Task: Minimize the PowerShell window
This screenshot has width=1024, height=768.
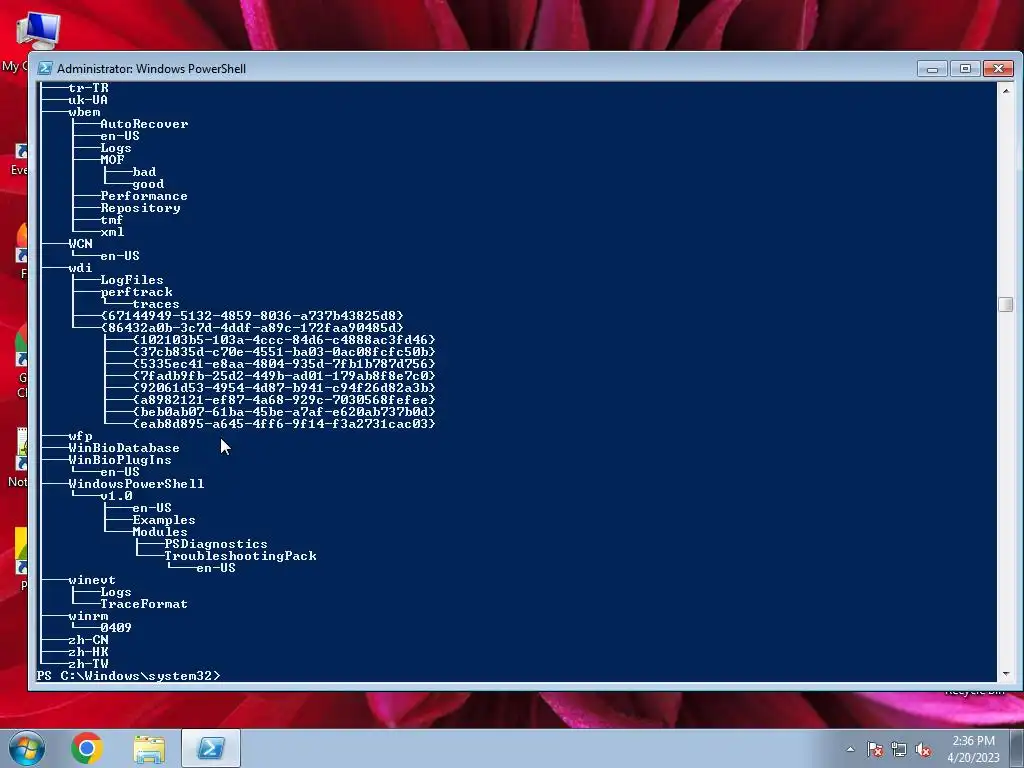Action: 932,69
